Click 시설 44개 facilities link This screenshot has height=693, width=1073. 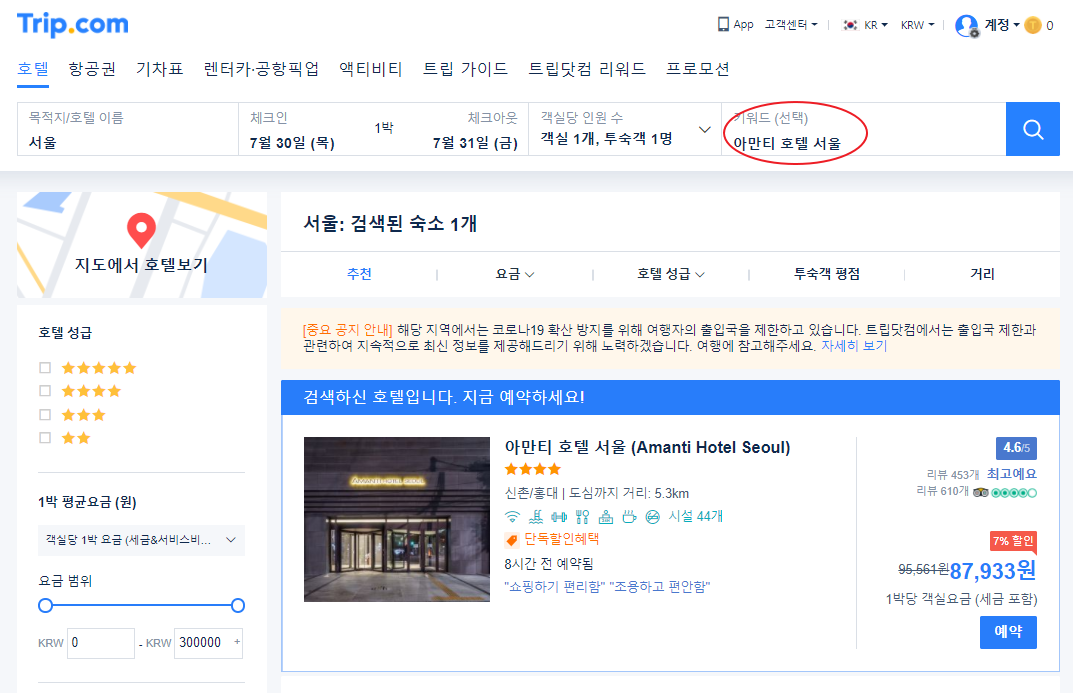pos(696,517)
